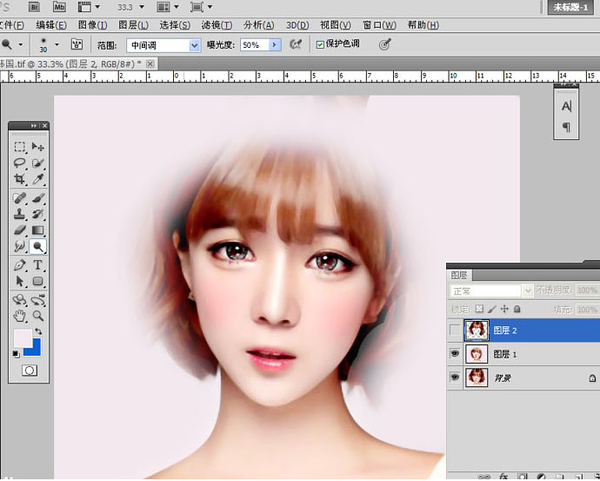Toggle the 保护色调 checkbox
The width and height of the screenshot is (600, 481).
[x=320, y=45]
